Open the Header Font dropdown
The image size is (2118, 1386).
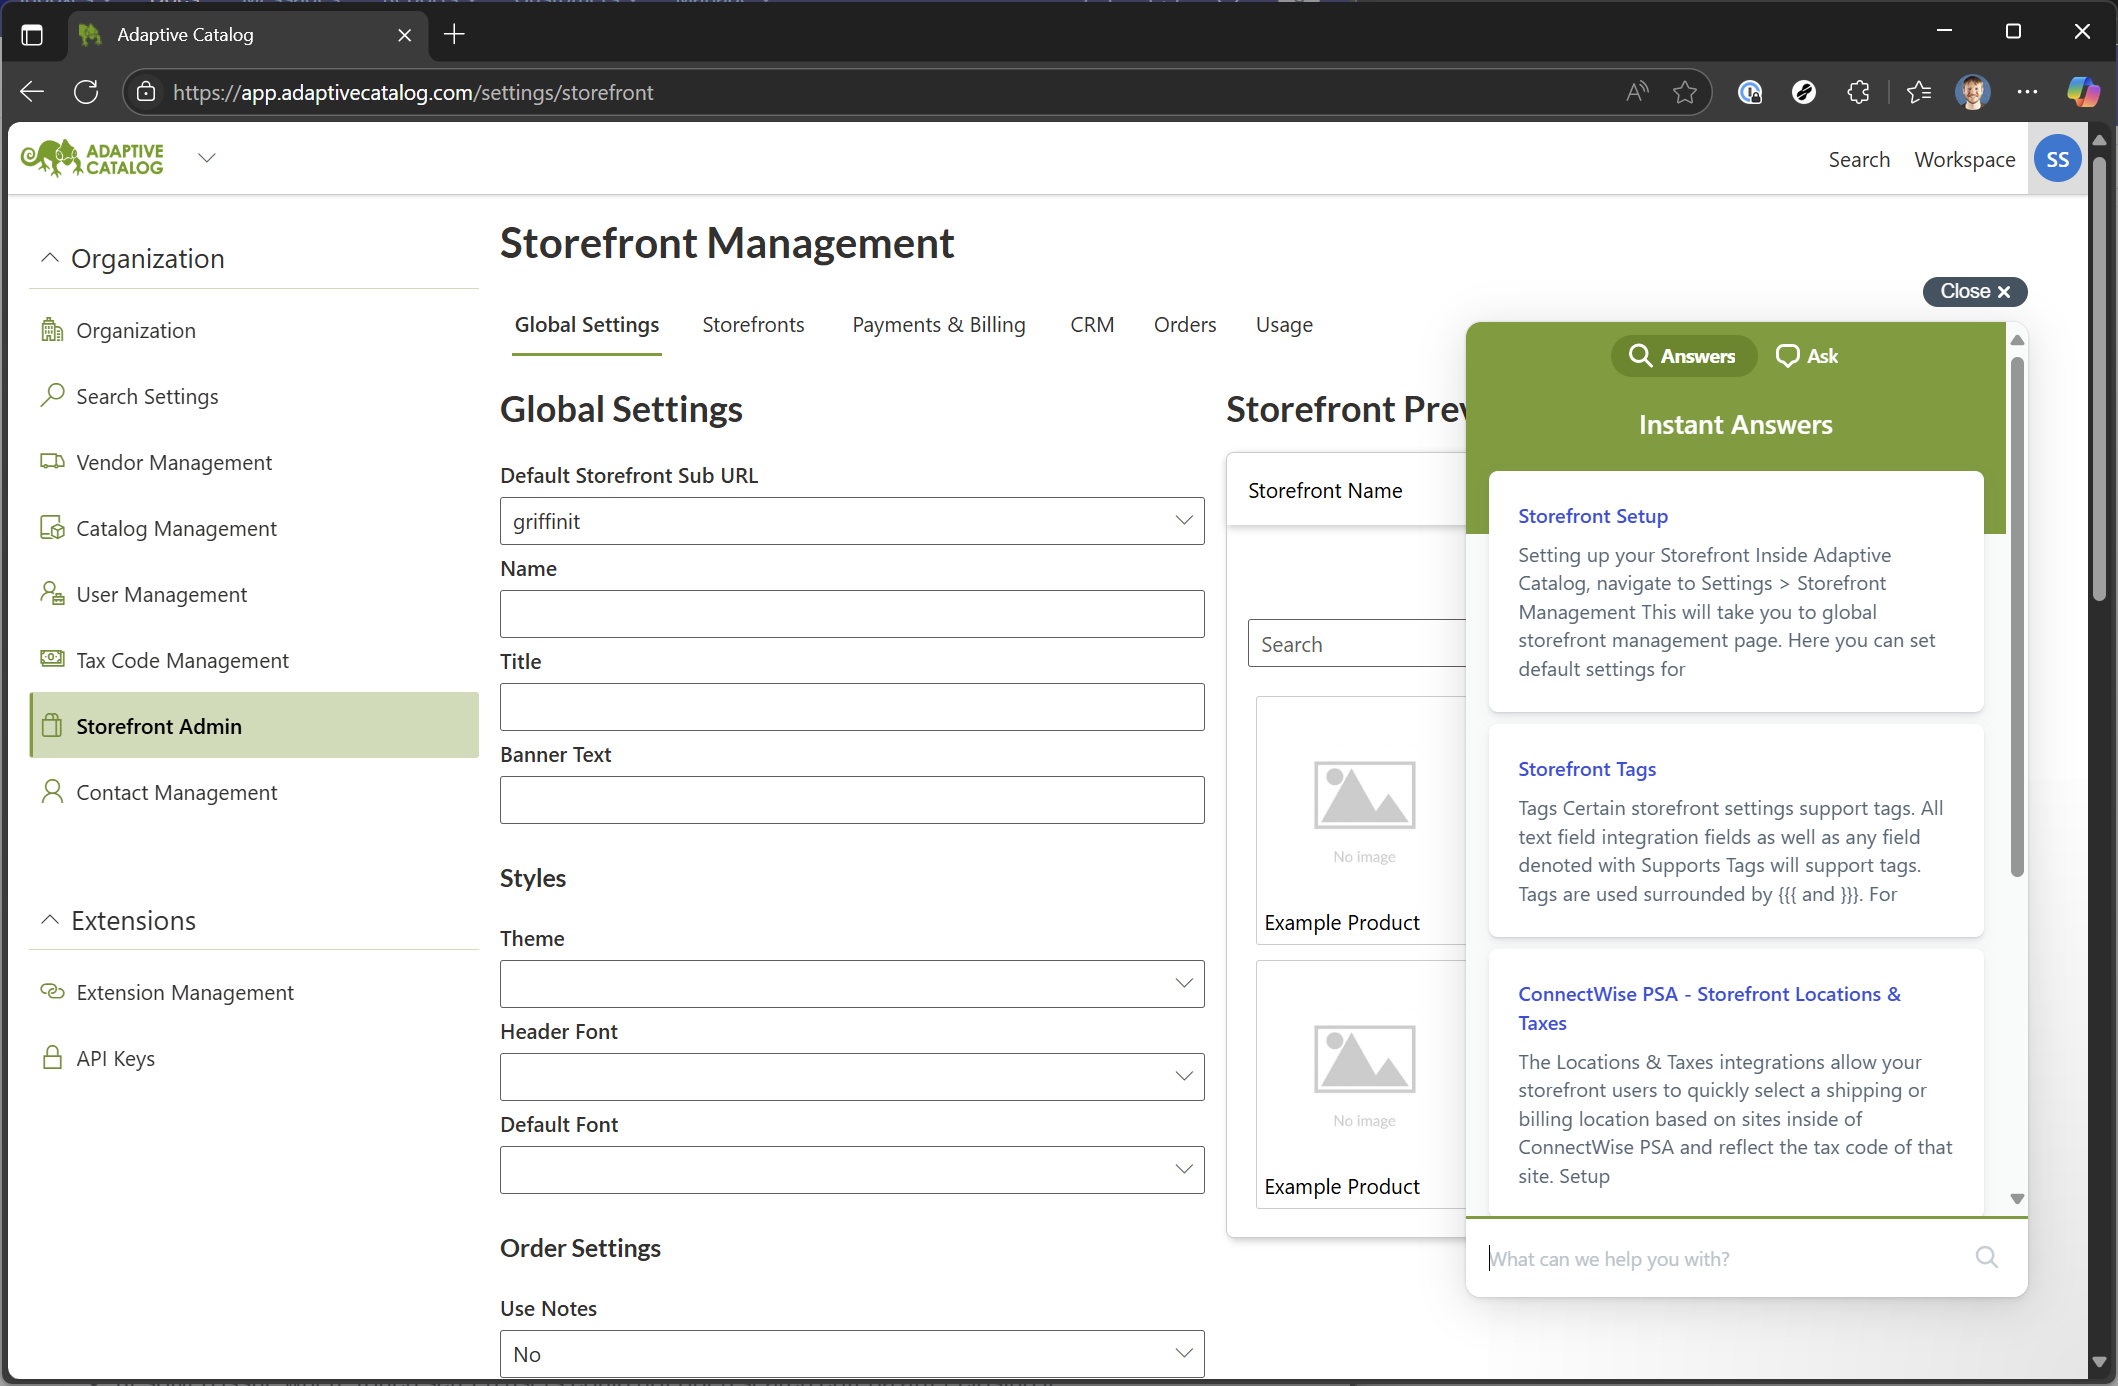coord(852,1077)
